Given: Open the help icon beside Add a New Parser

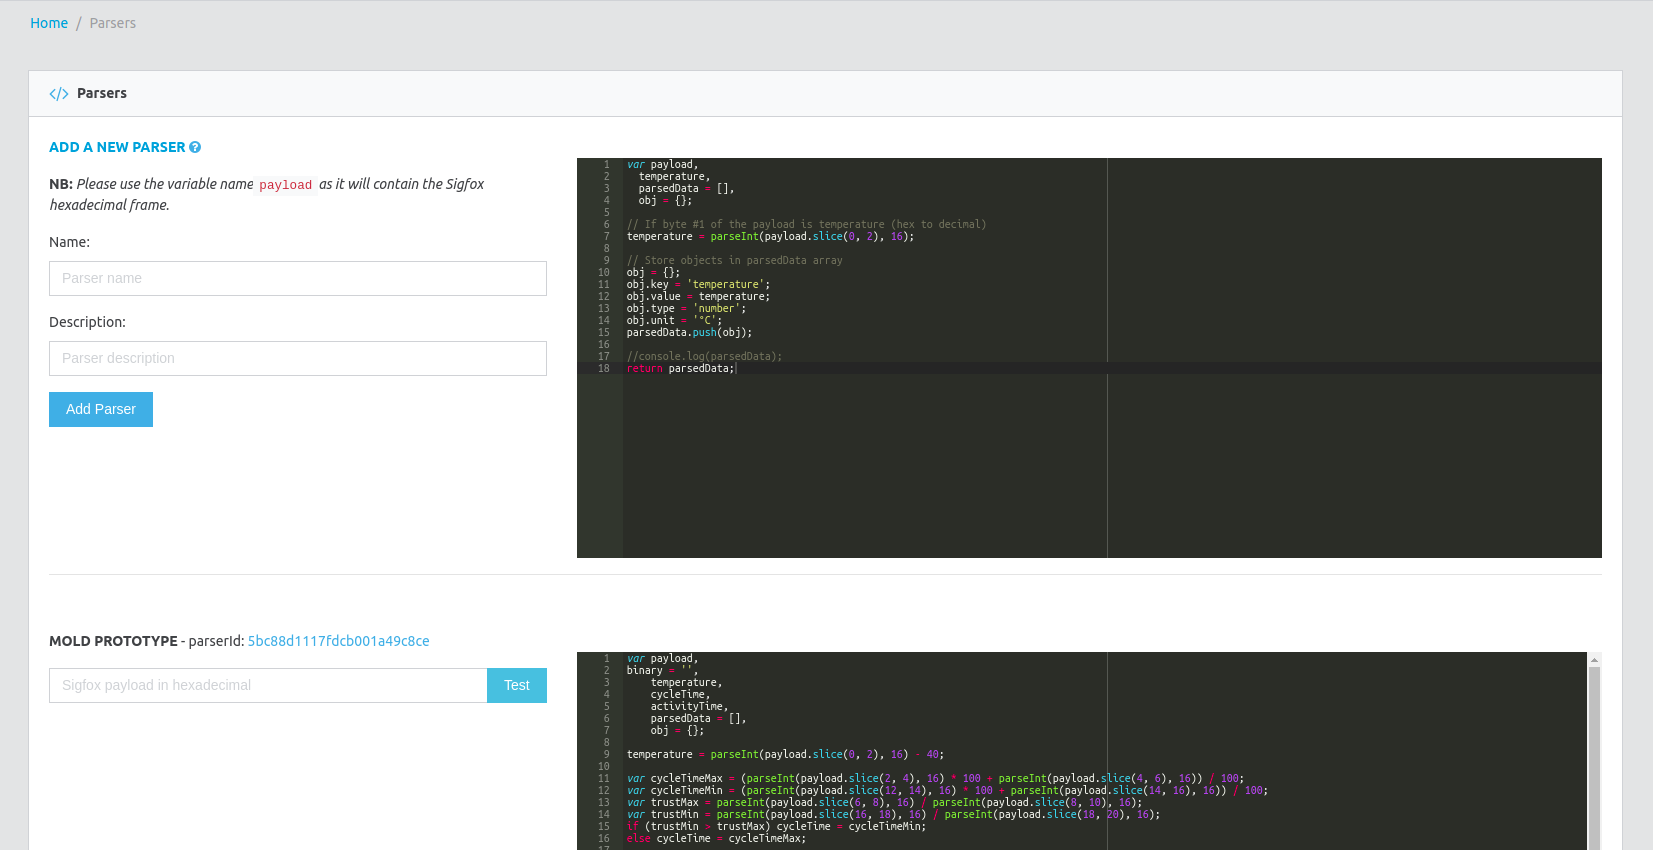Looking at the screenshot, I should click(195, 147).
